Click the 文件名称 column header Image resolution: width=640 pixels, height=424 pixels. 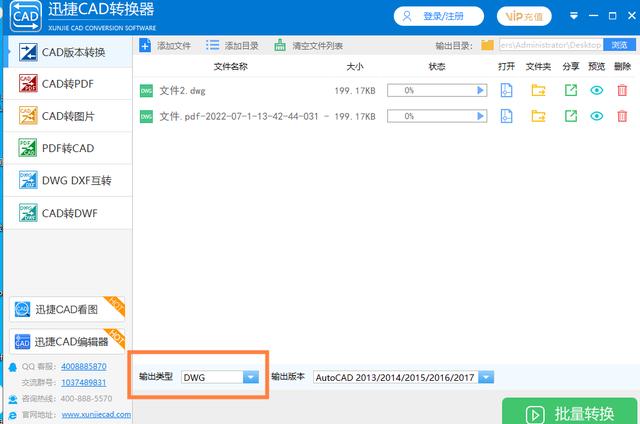tap(230, 67)
